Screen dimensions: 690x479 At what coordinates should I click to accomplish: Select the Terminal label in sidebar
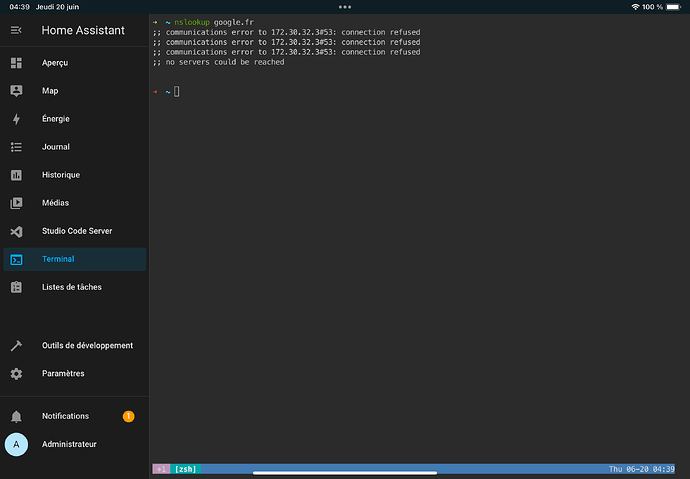click(x=58, y=259)
